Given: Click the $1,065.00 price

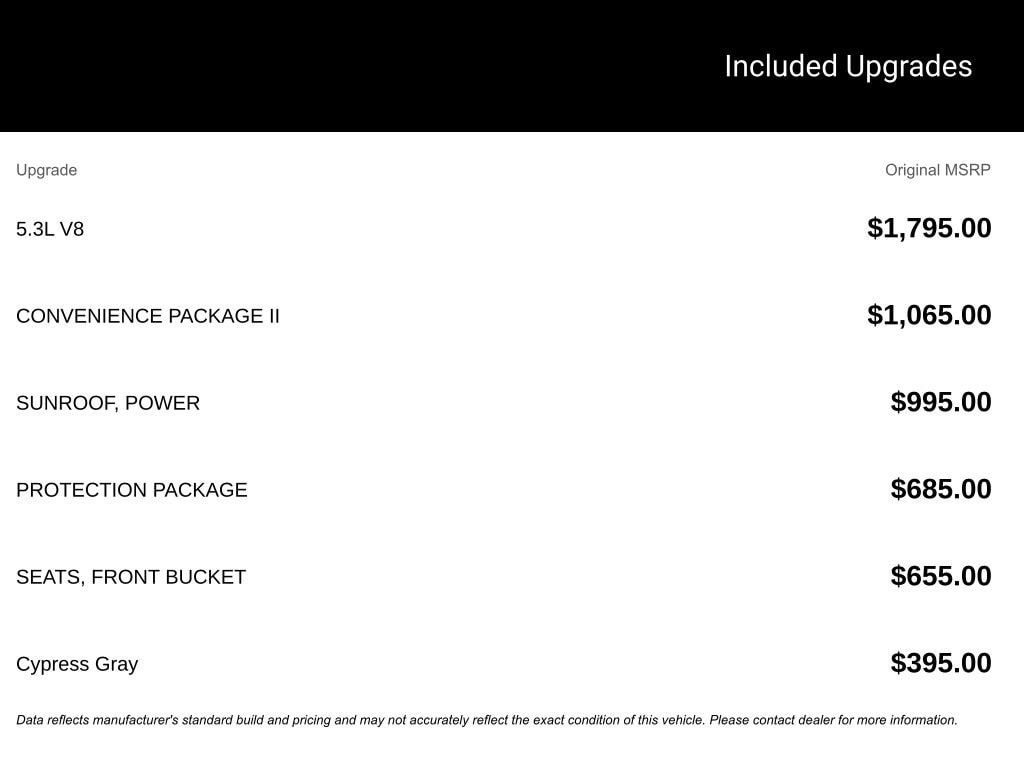Looking at the screenshot, I should point(929,315).
